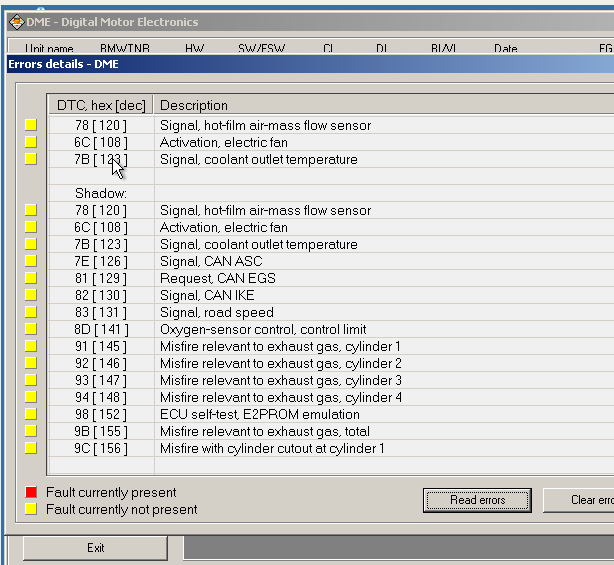
Task: Click yellow status square beside 93 [147]
Action: [31, 380]
